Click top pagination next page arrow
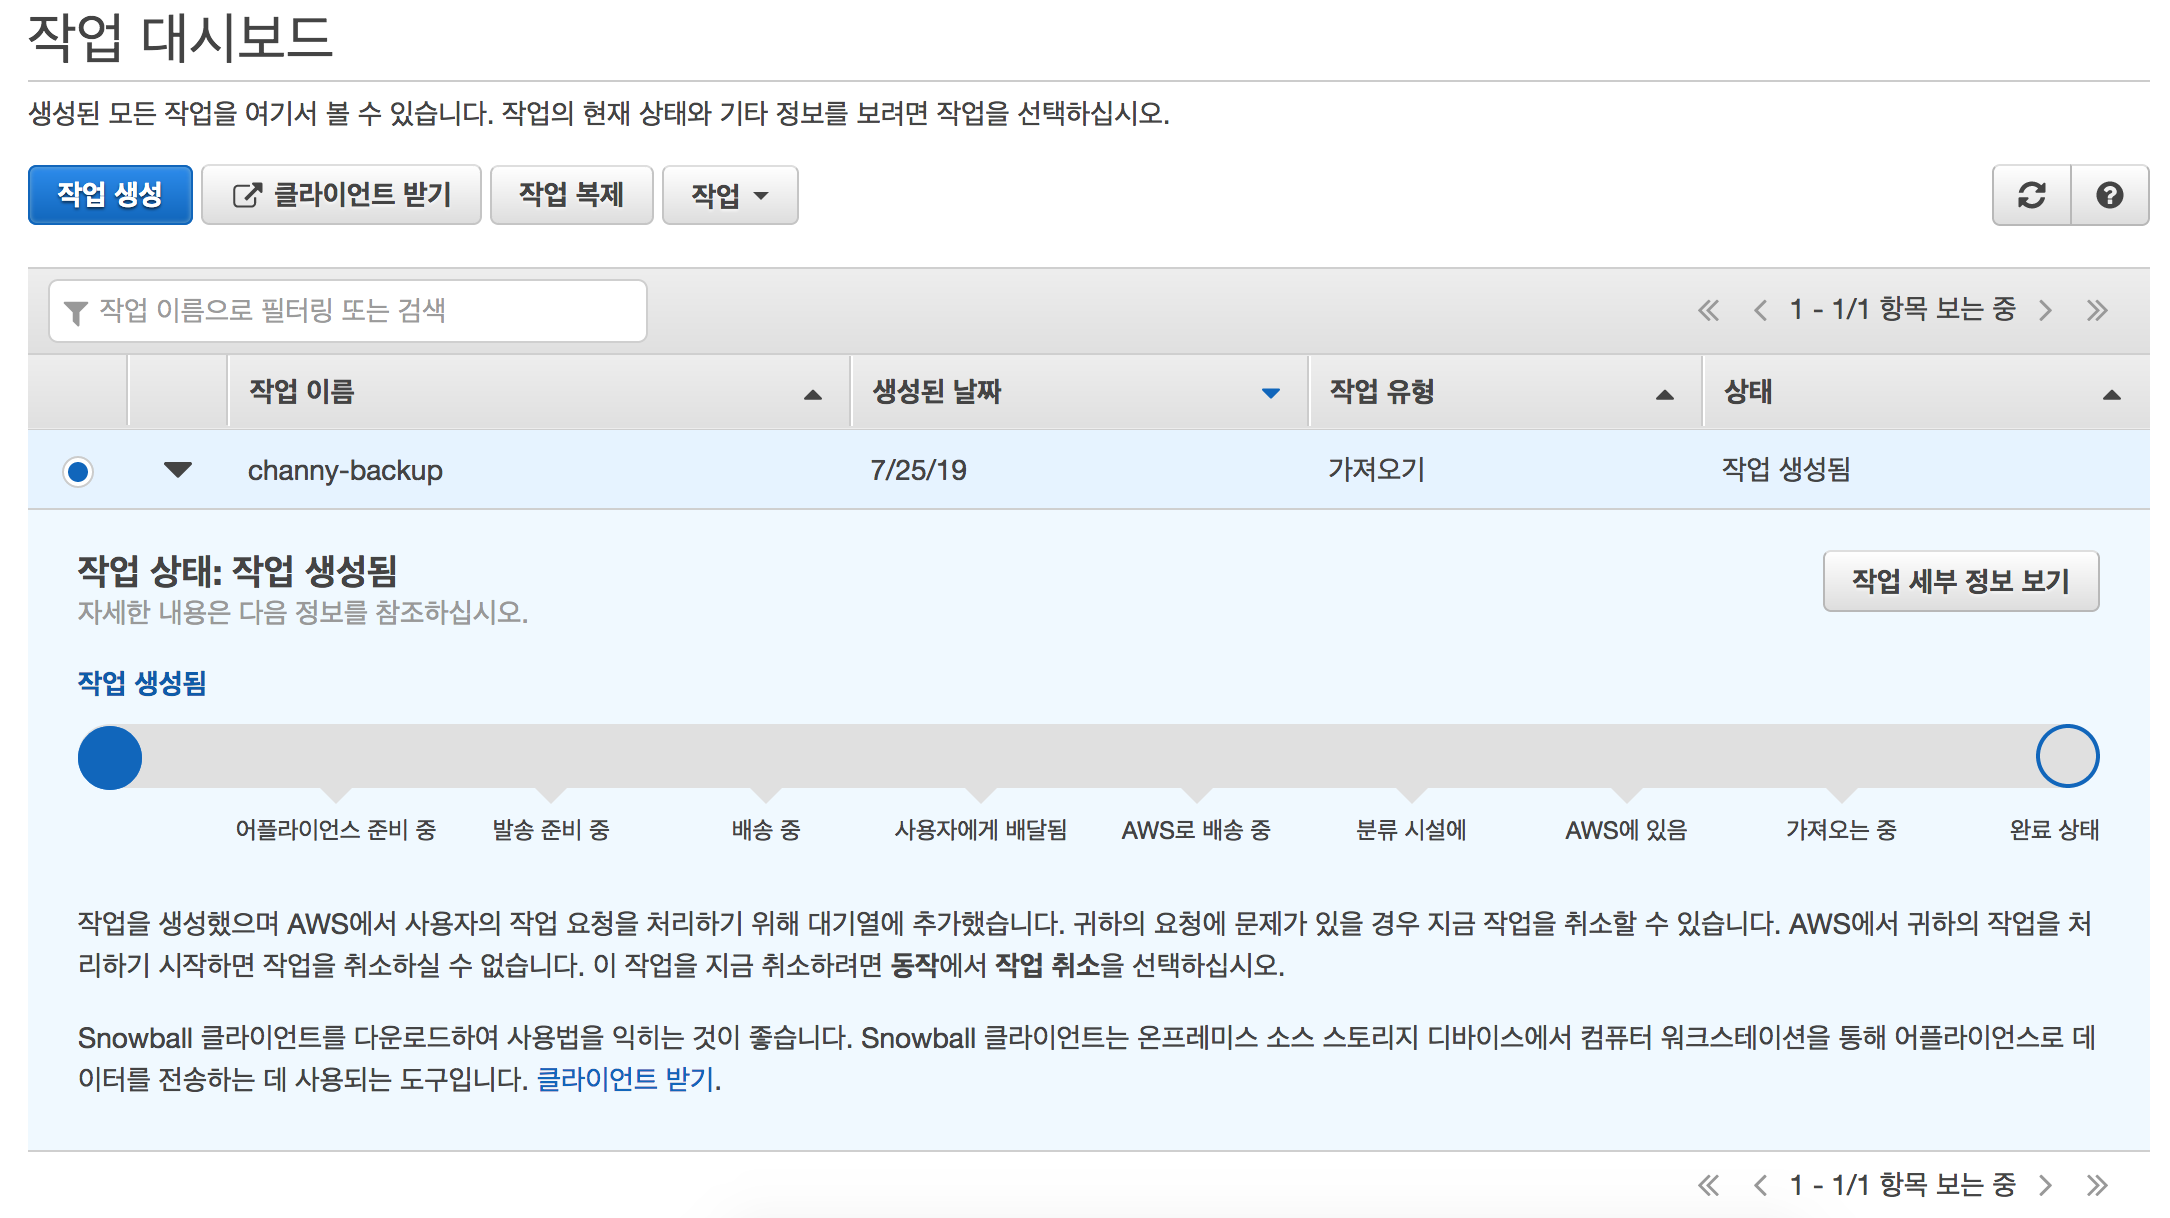2170x1218 pixels. 2045,310
